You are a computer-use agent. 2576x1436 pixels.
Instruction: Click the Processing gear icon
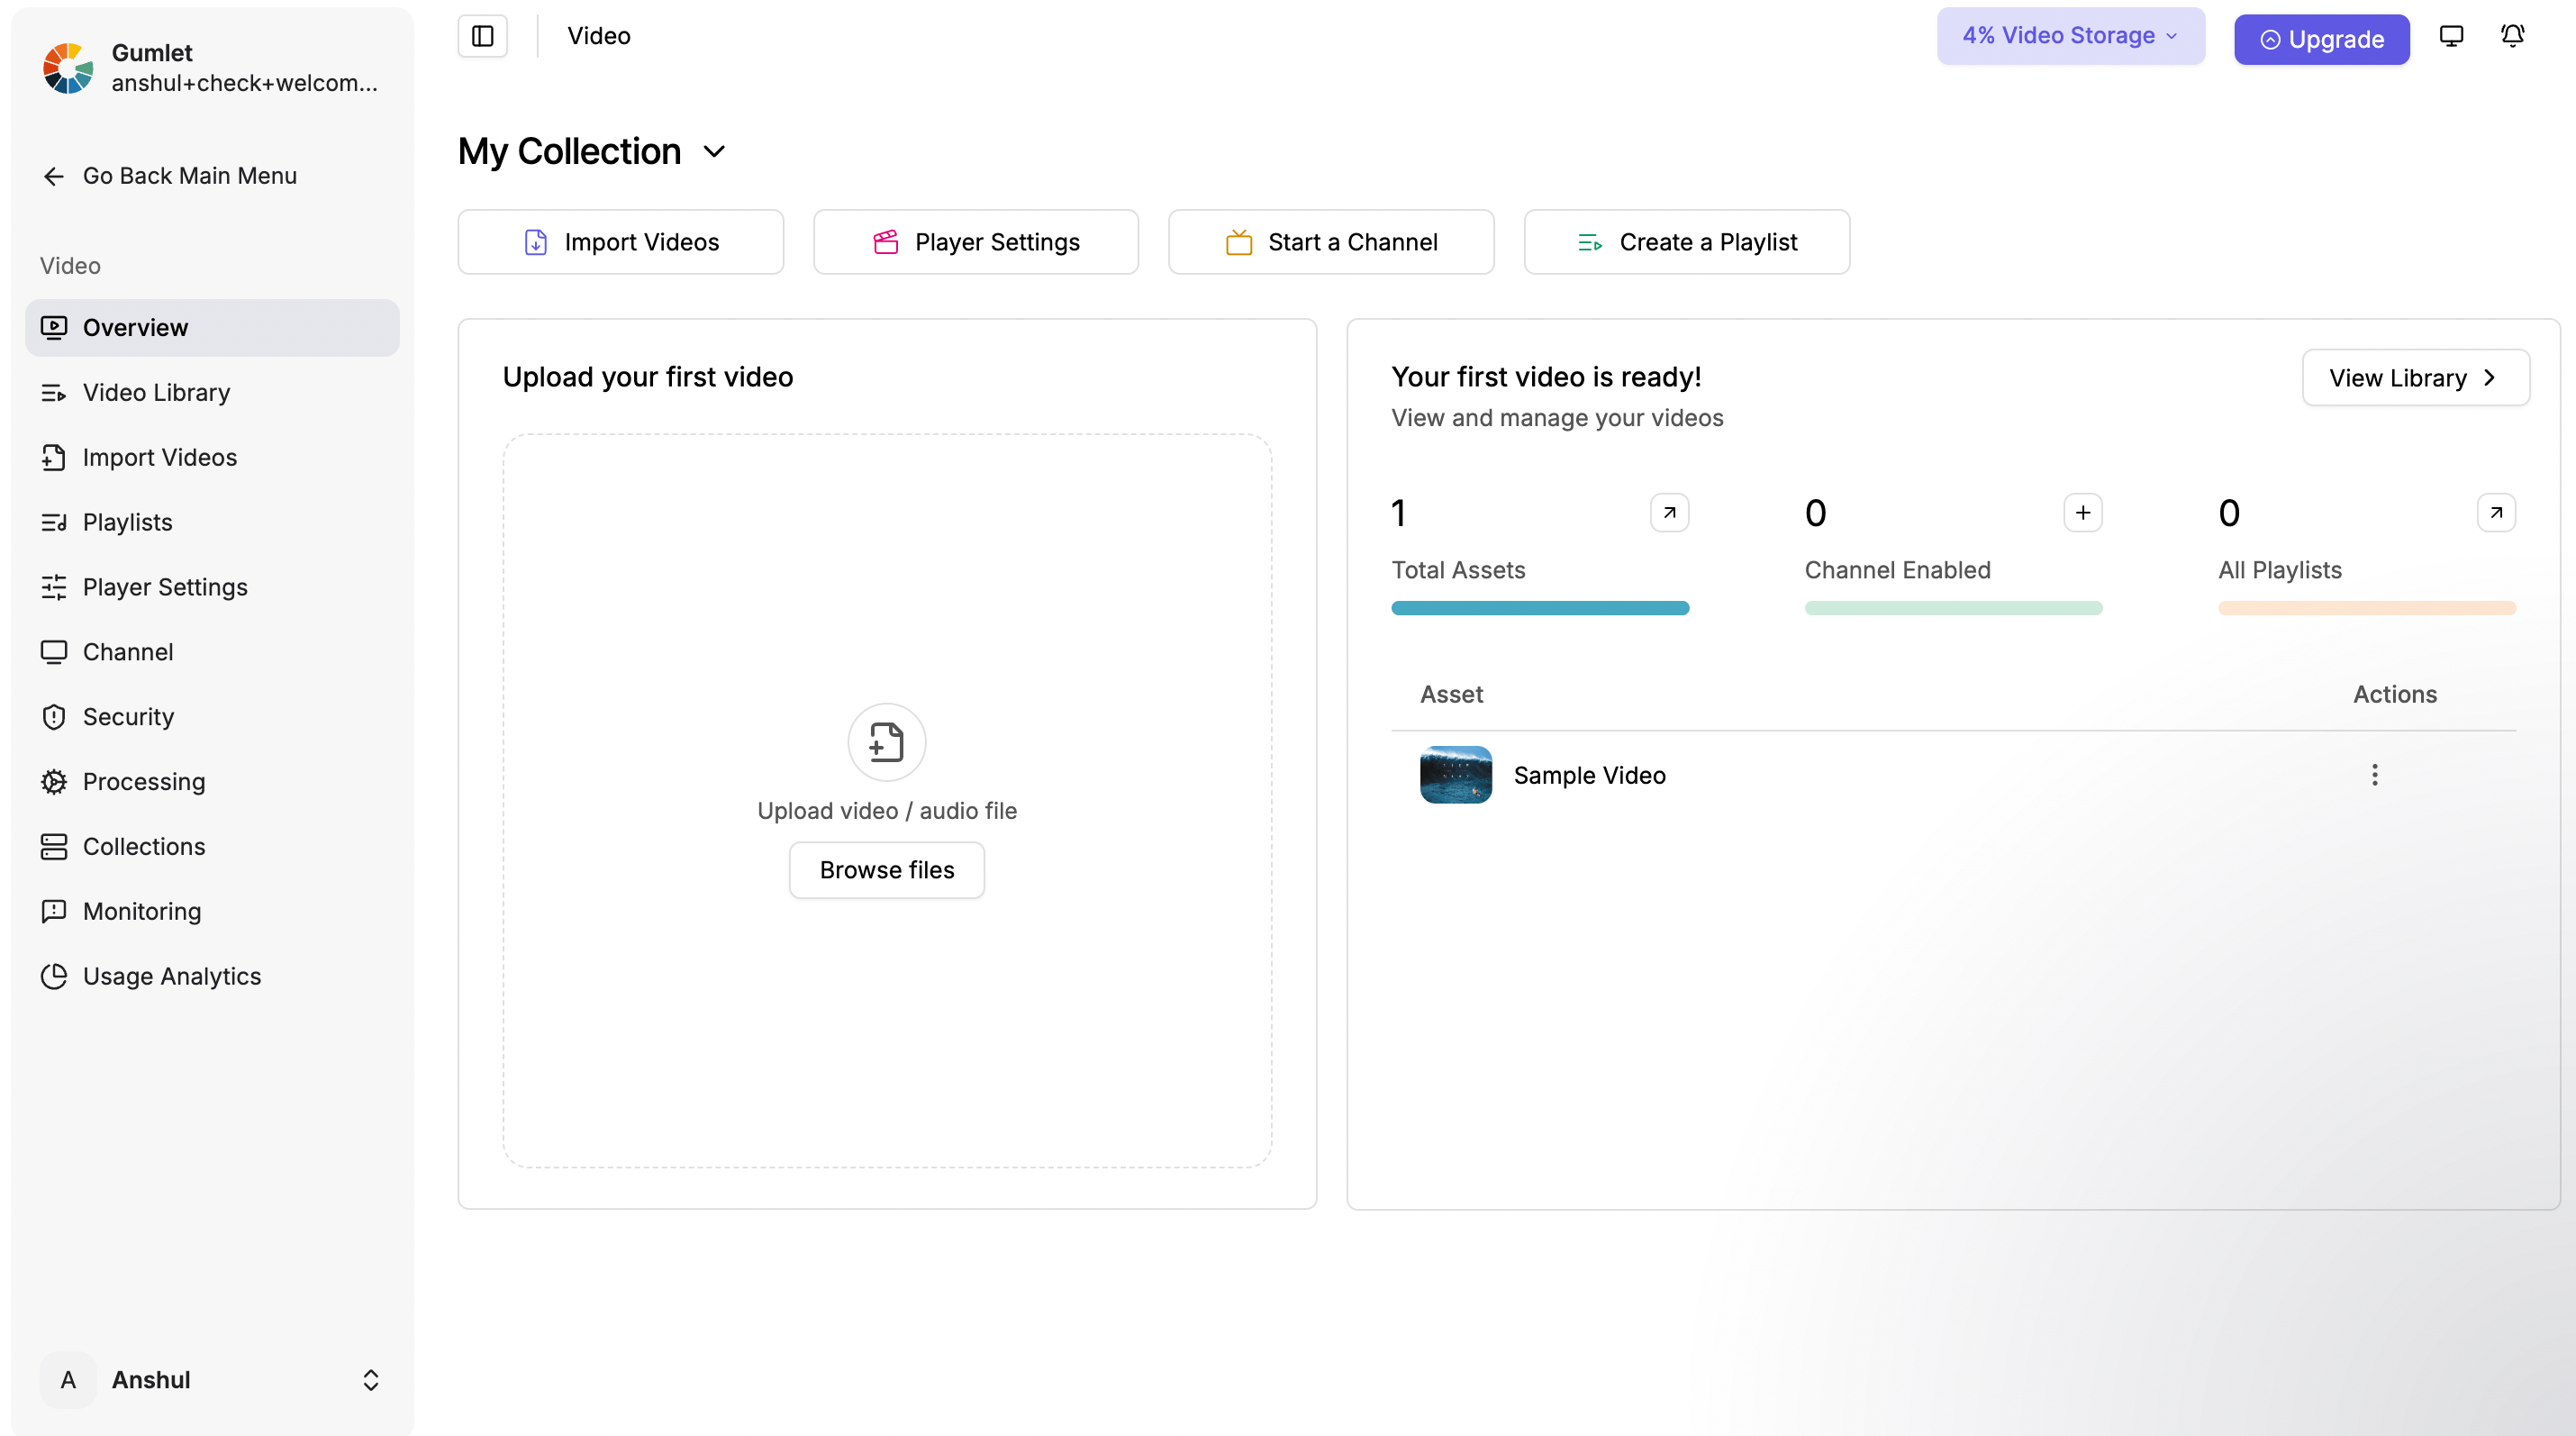(54, 782)
